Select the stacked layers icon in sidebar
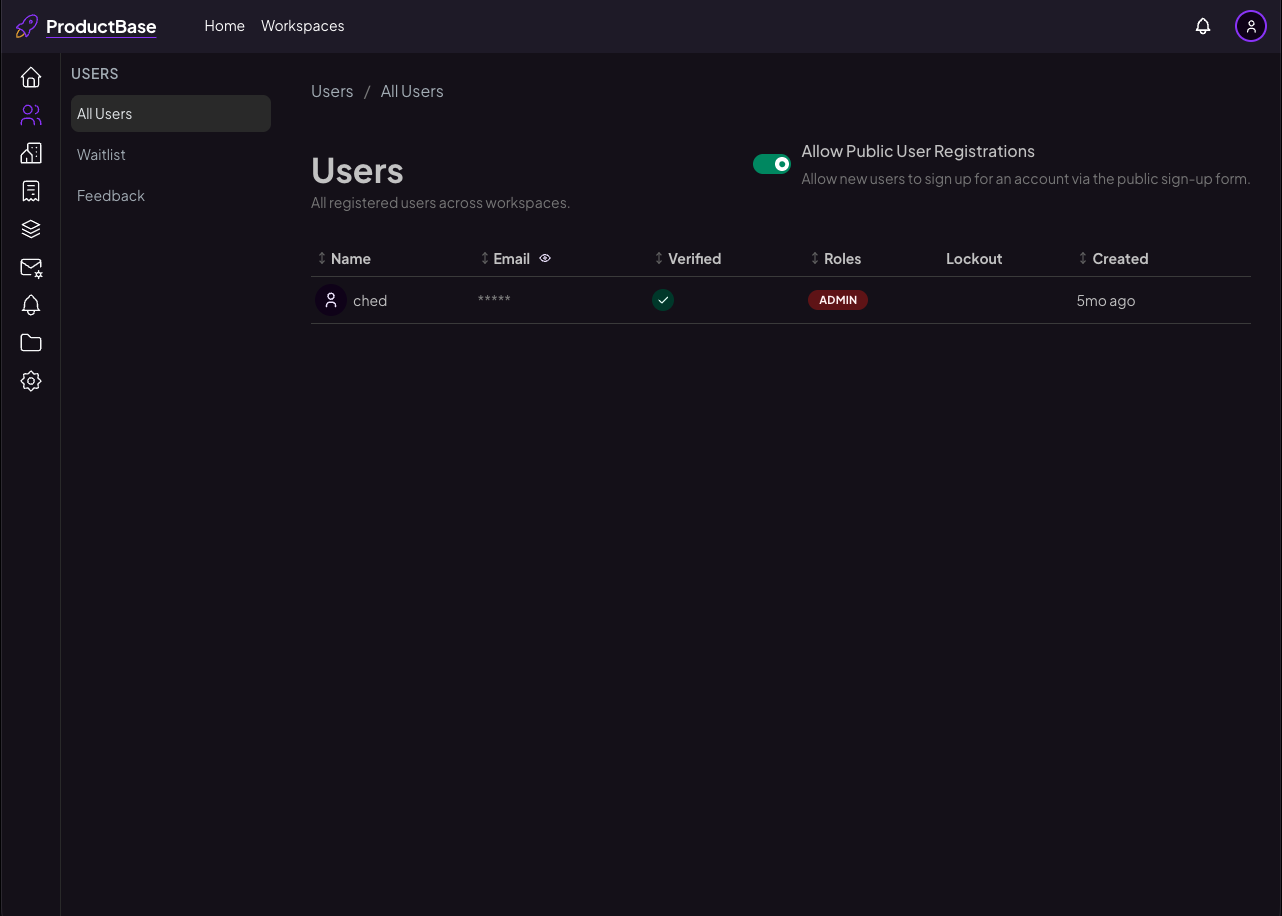This screenshot has width=1282, height=916. click(31, 229)
